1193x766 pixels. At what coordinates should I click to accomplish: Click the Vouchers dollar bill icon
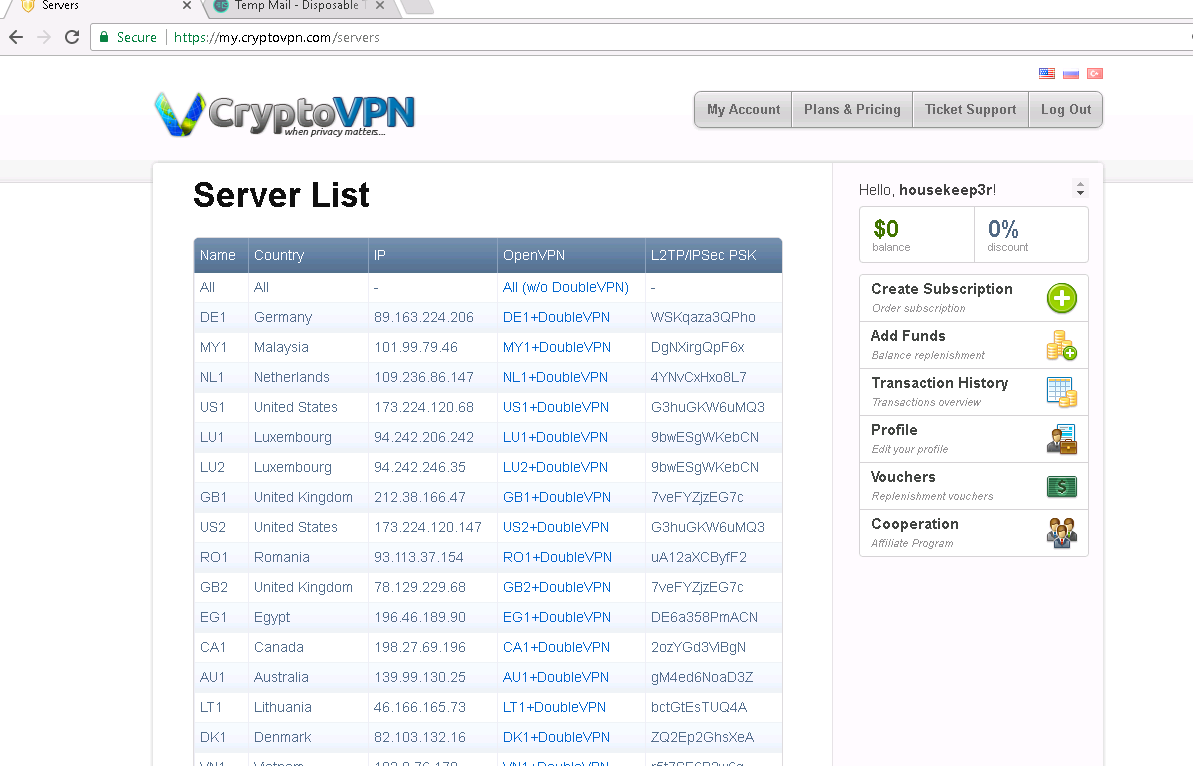[x=1061, y=486]
